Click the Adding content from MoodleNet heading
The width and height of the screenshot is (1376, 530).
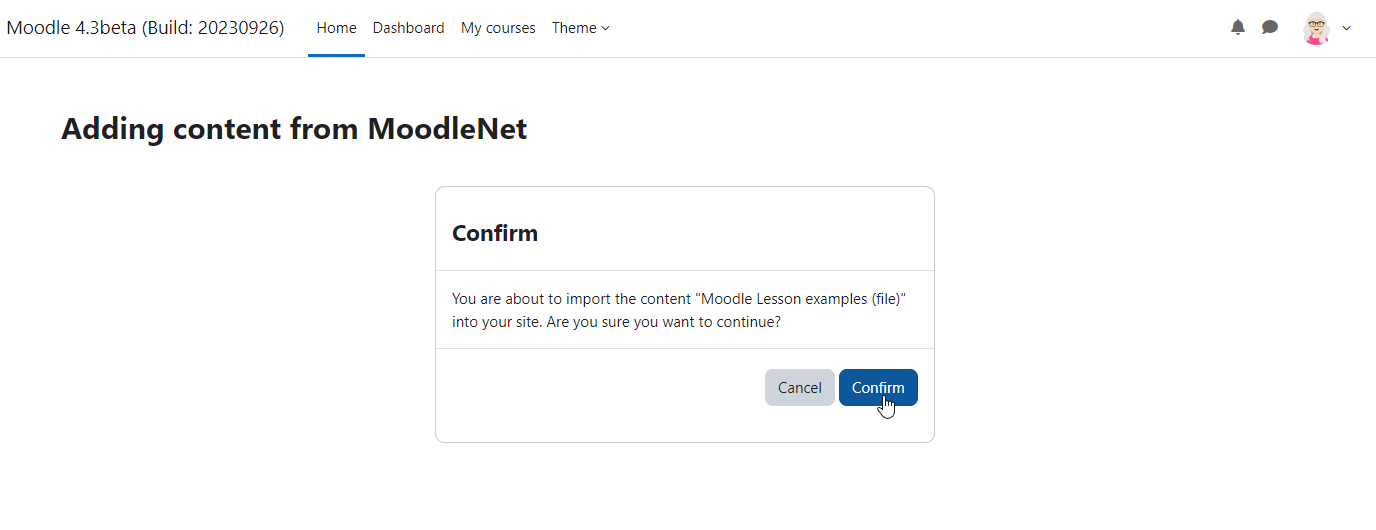(x=294, y=129)
